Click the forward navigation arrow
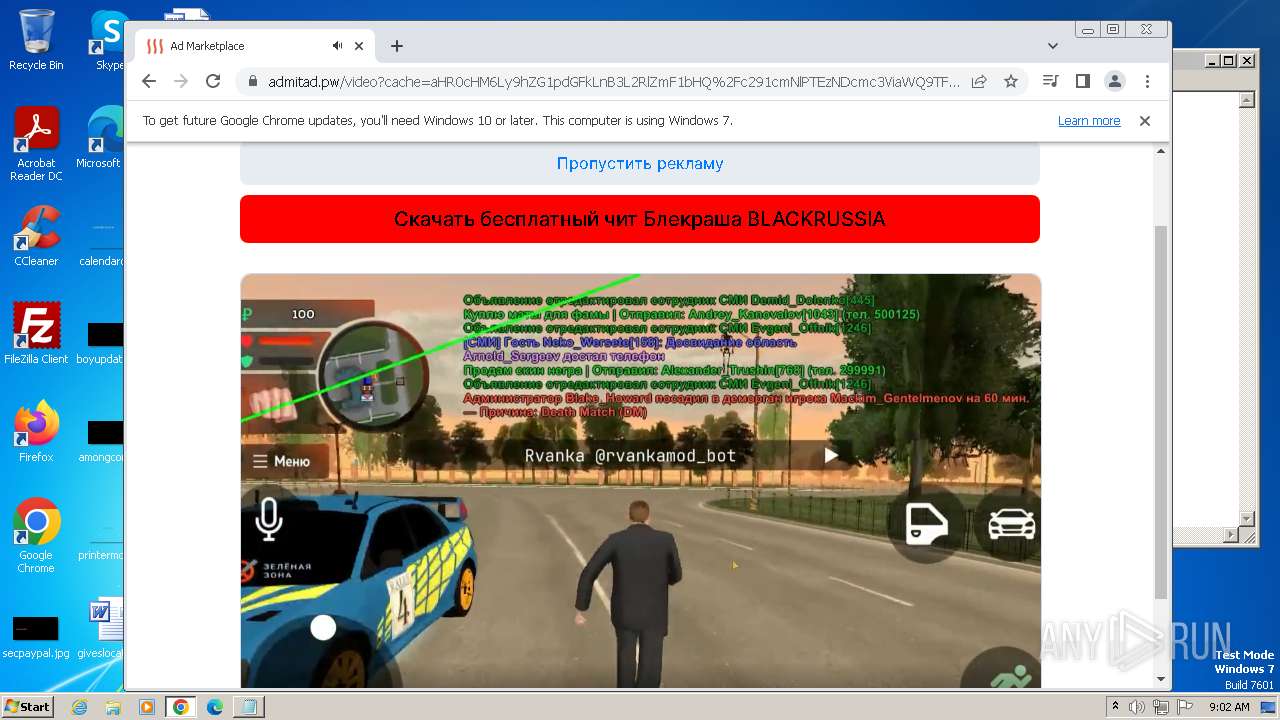The image size is (1280, 720). [181, 82]
